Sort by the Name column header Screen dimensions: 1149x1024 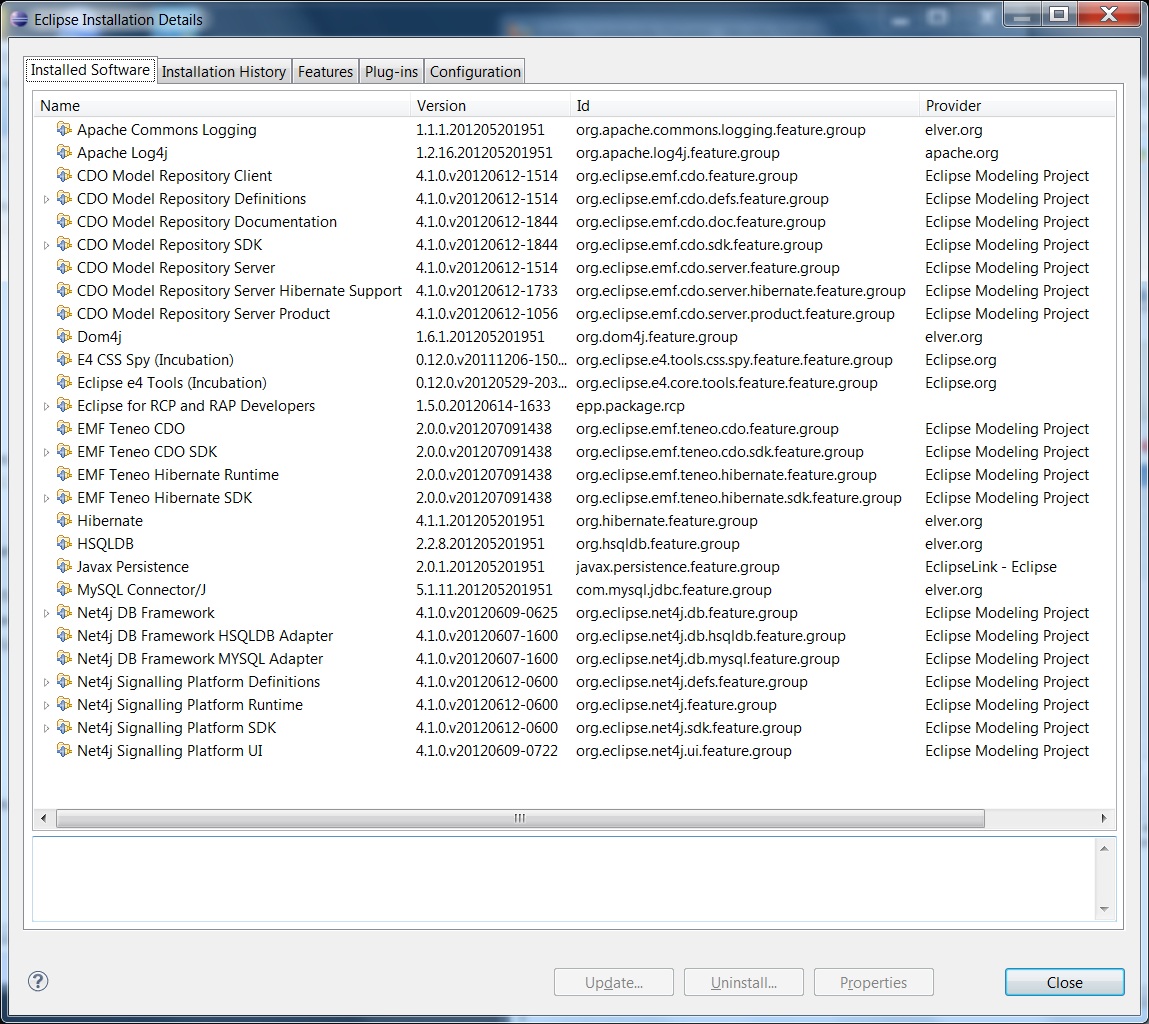222,106
